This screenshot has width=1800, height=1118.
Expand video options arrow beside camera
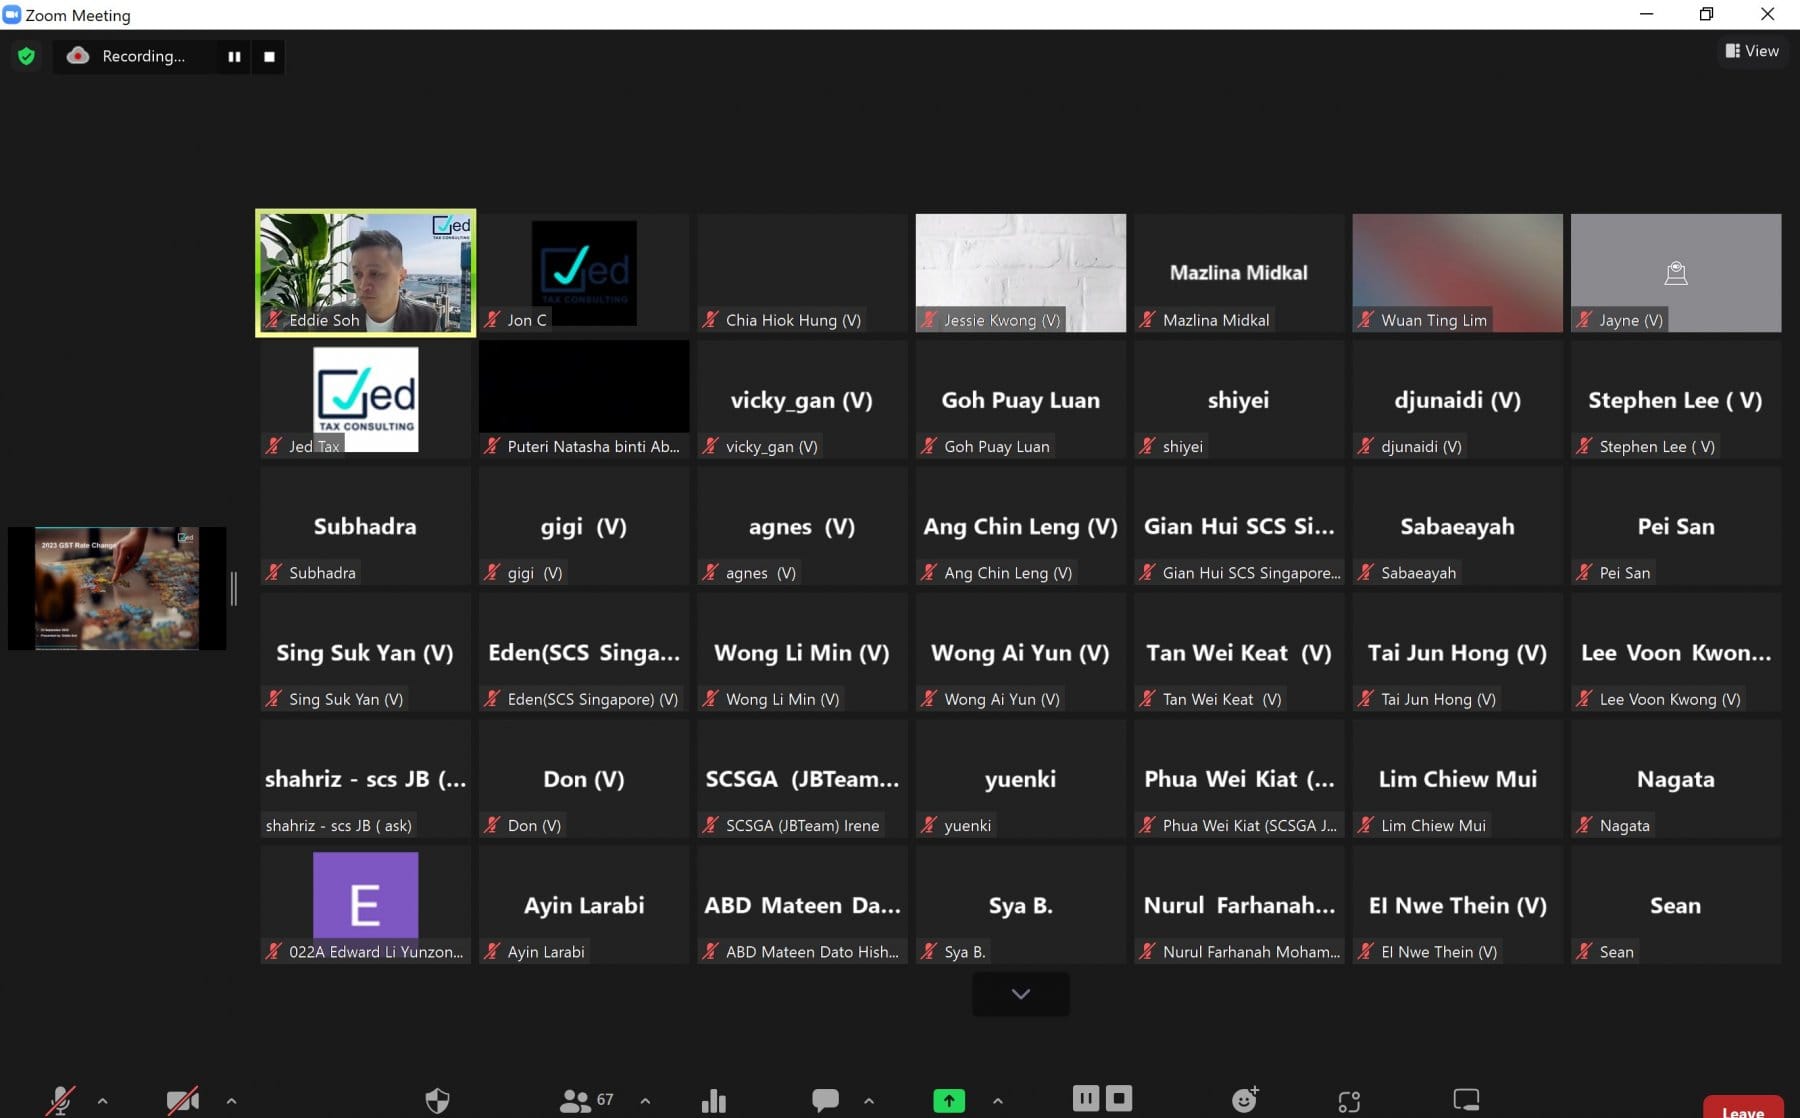point(231,1101)
